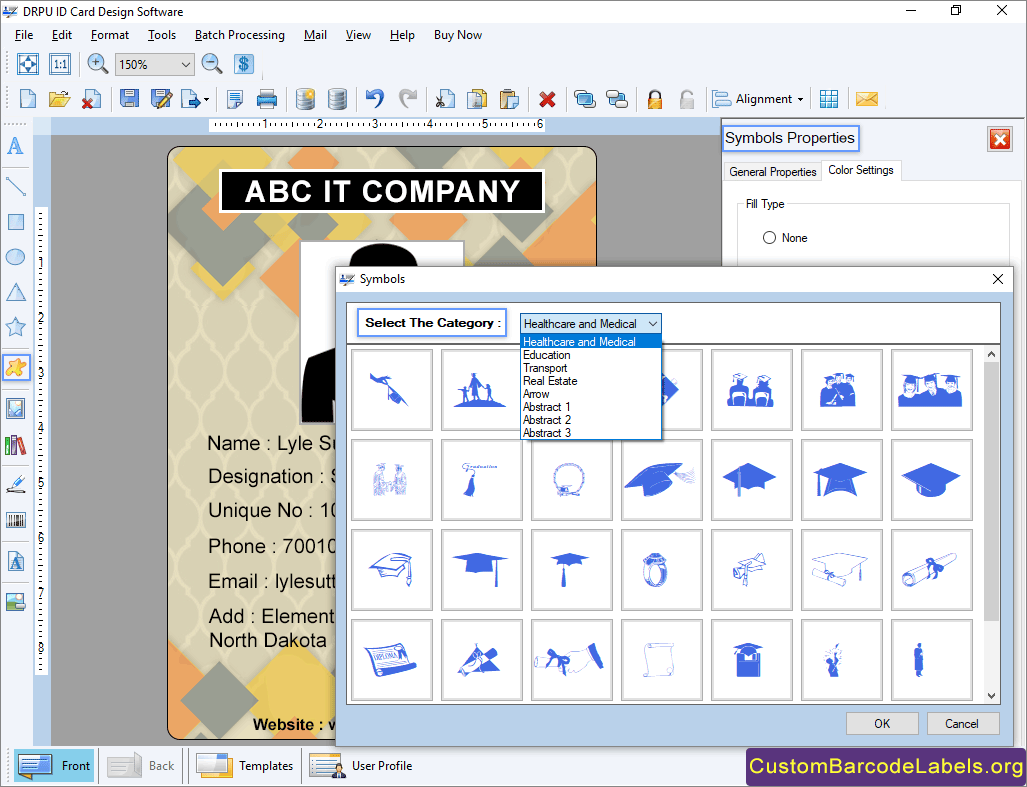Close the Symbols Properties panel

[x=999, y=139]
